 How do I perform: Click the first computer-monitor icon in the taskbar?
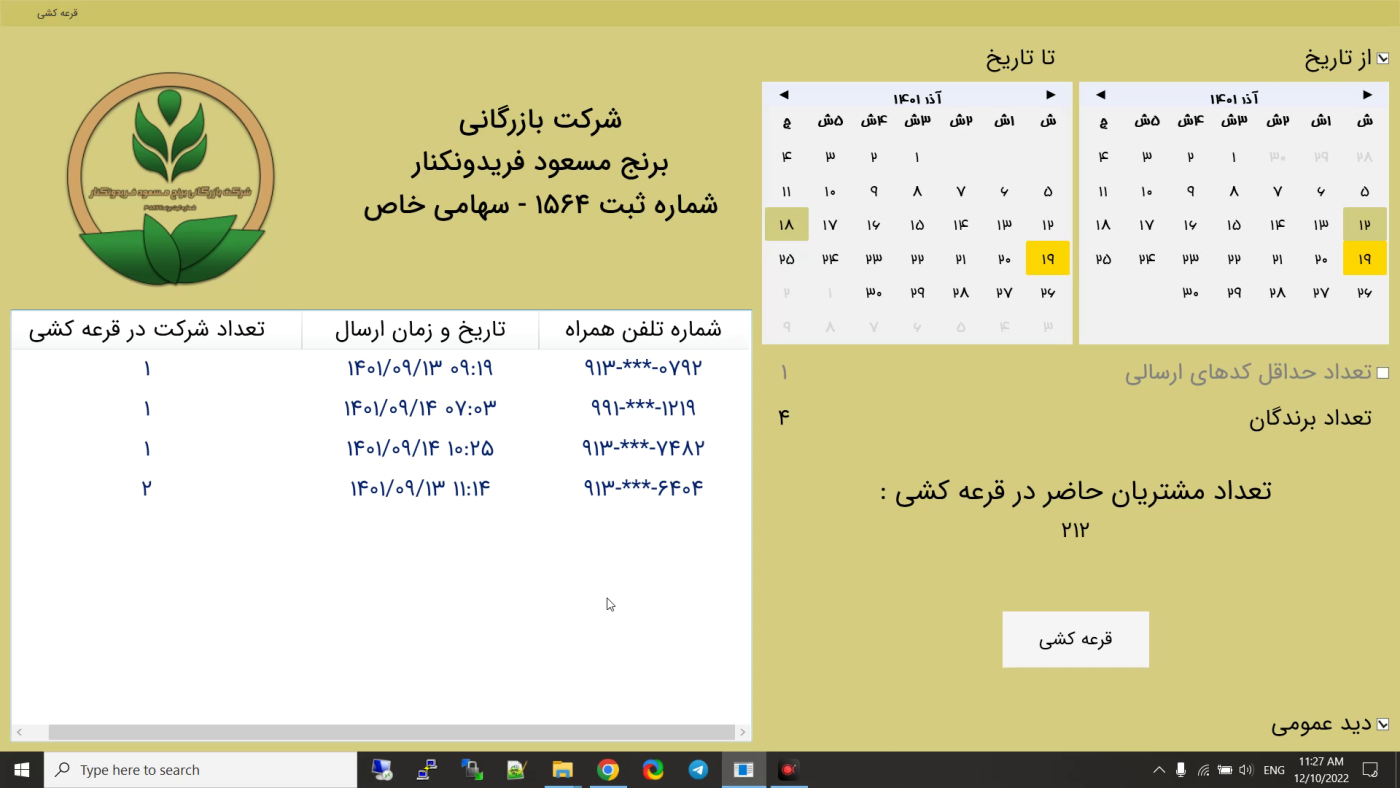[x=382, y=770]
